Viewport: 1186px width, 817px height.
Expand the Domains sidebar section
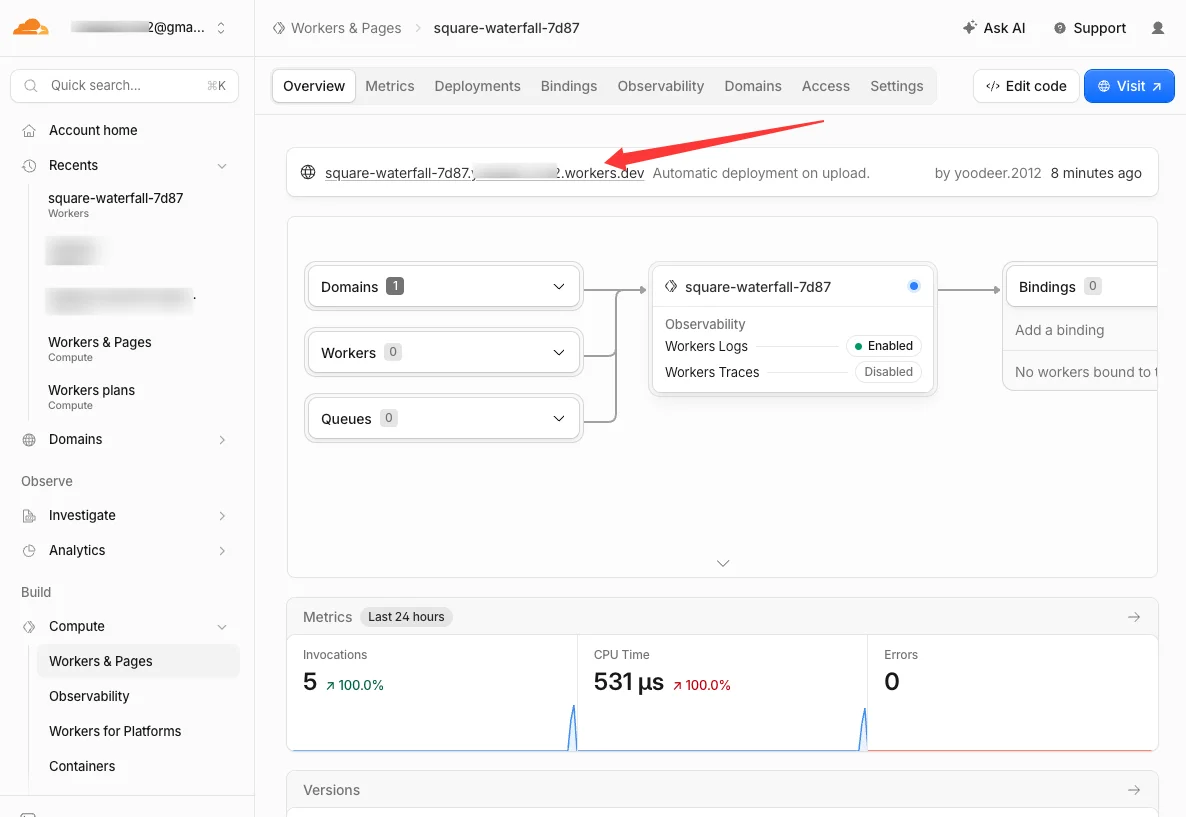click(222, 440)
